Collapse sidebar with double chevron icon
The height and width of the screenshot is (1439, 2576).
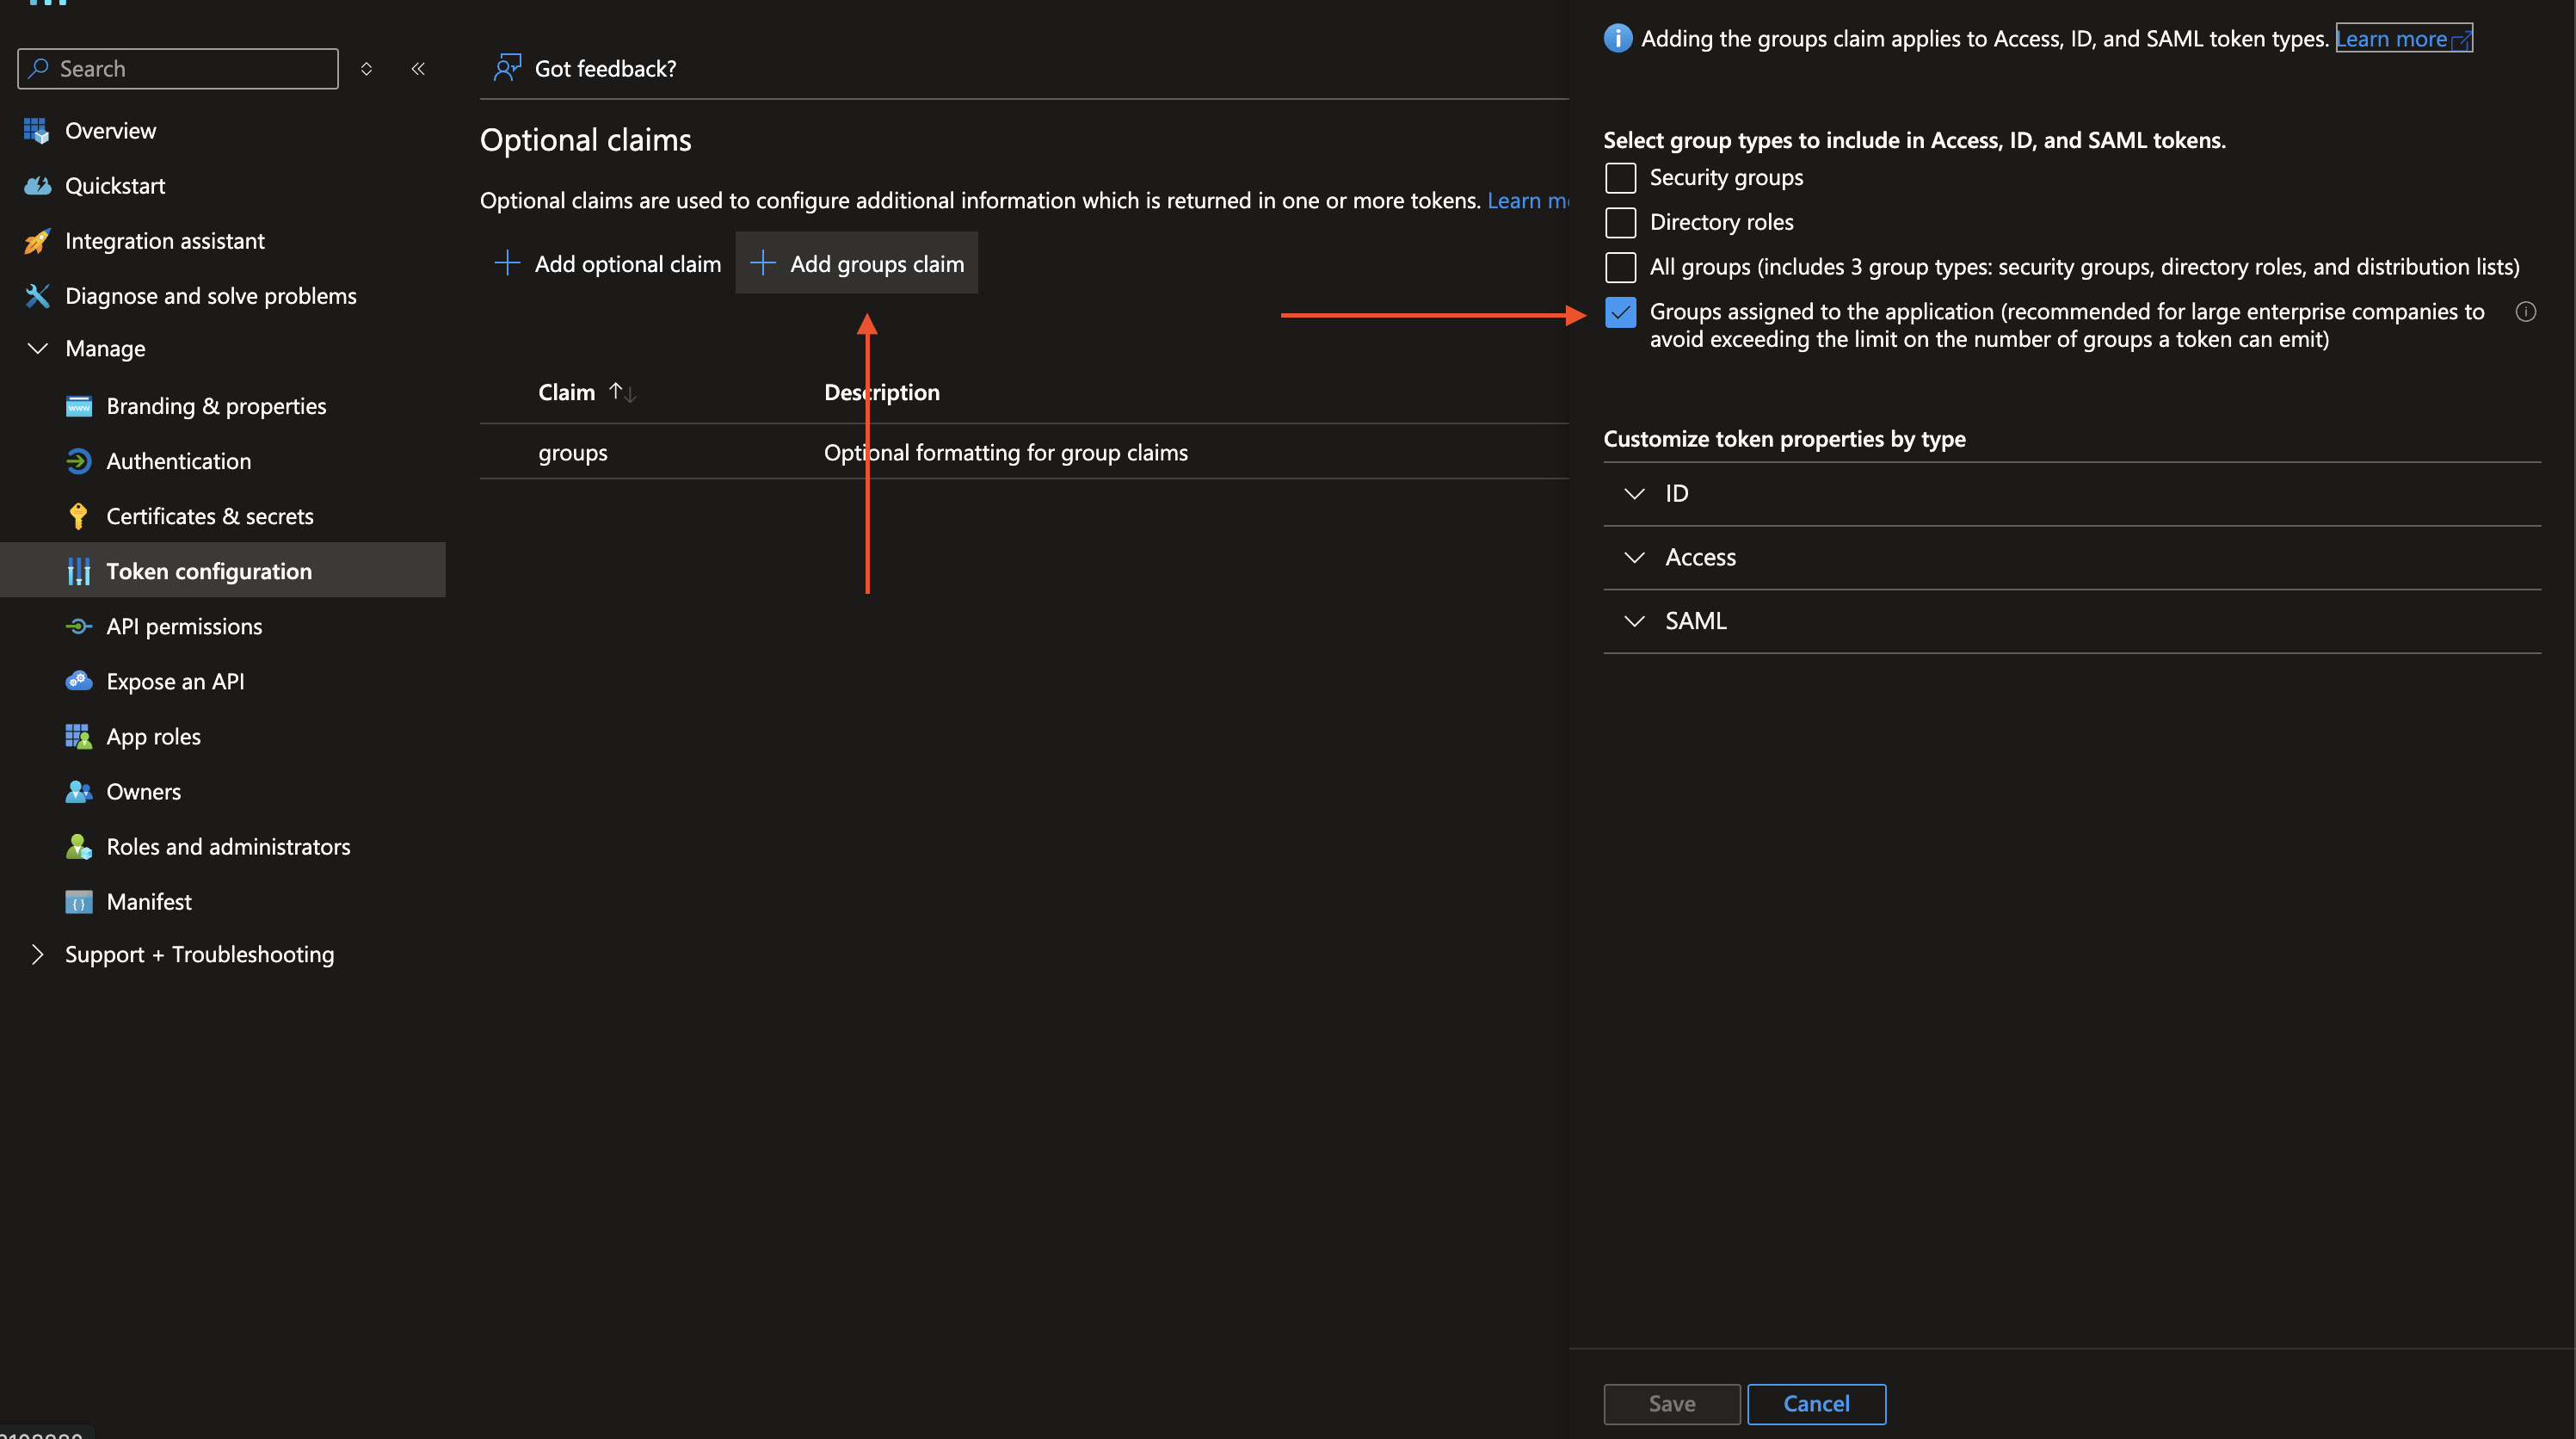(418, 69)
